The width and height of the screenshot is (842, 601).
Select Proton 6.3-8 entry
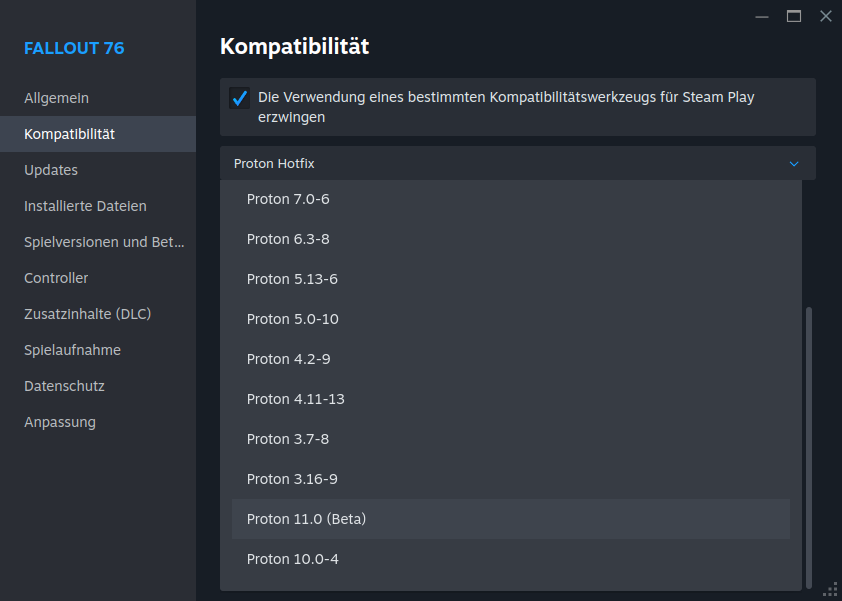tap(288, 239)
